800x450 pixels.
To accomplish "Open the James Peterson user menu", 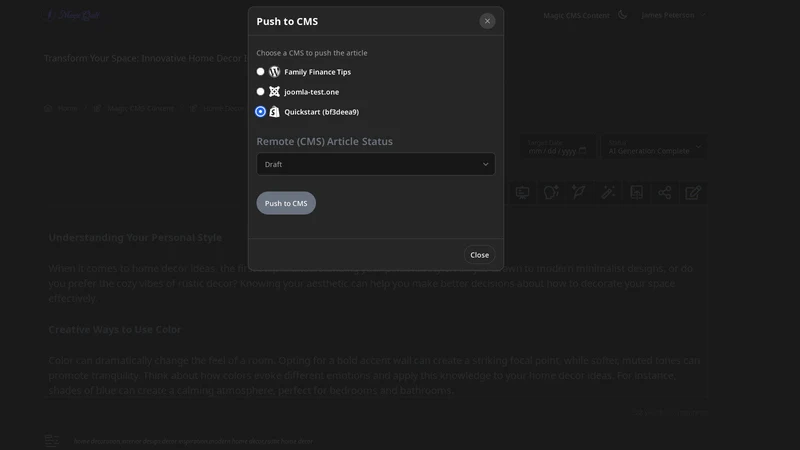I will click(672, 15).
